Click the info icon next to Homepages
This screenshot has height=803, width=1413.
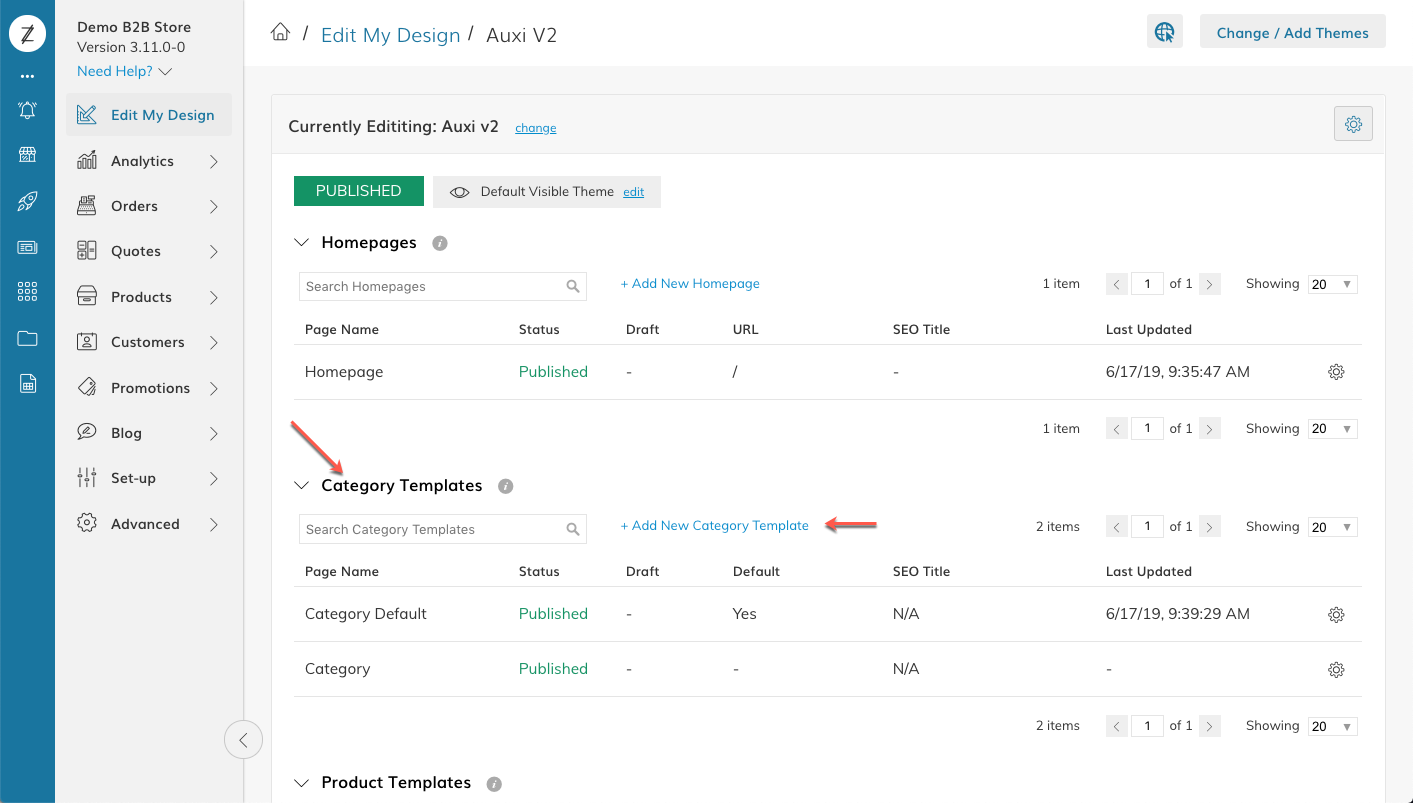440,242
